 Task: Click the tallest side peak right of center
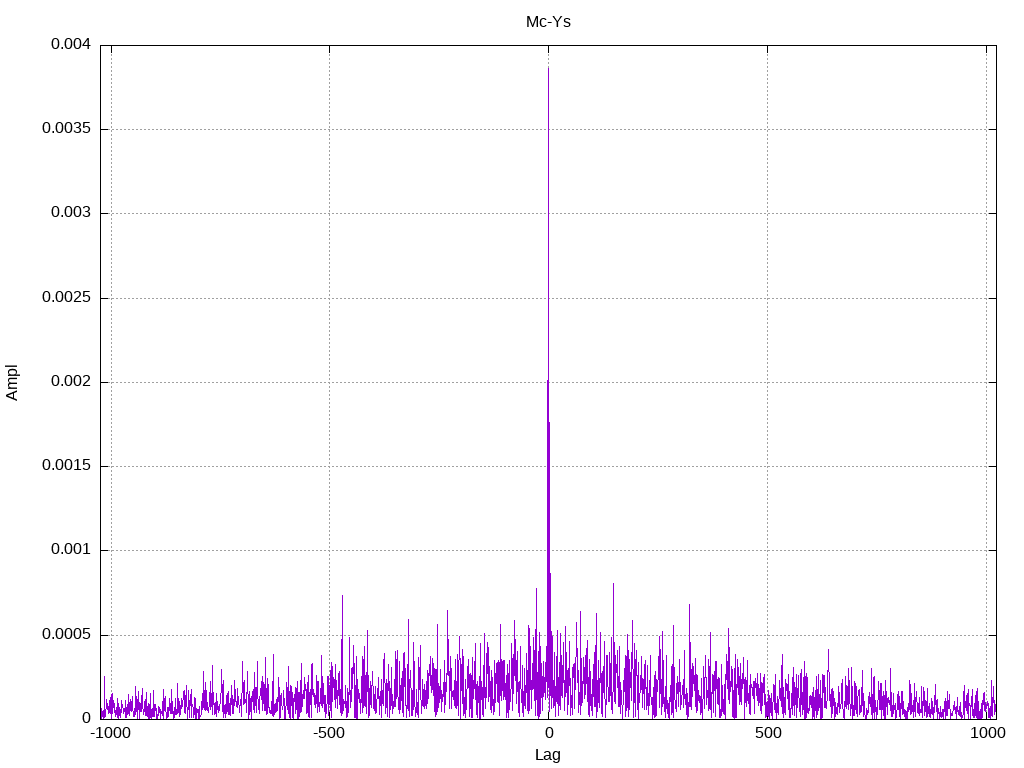(613, 585)
